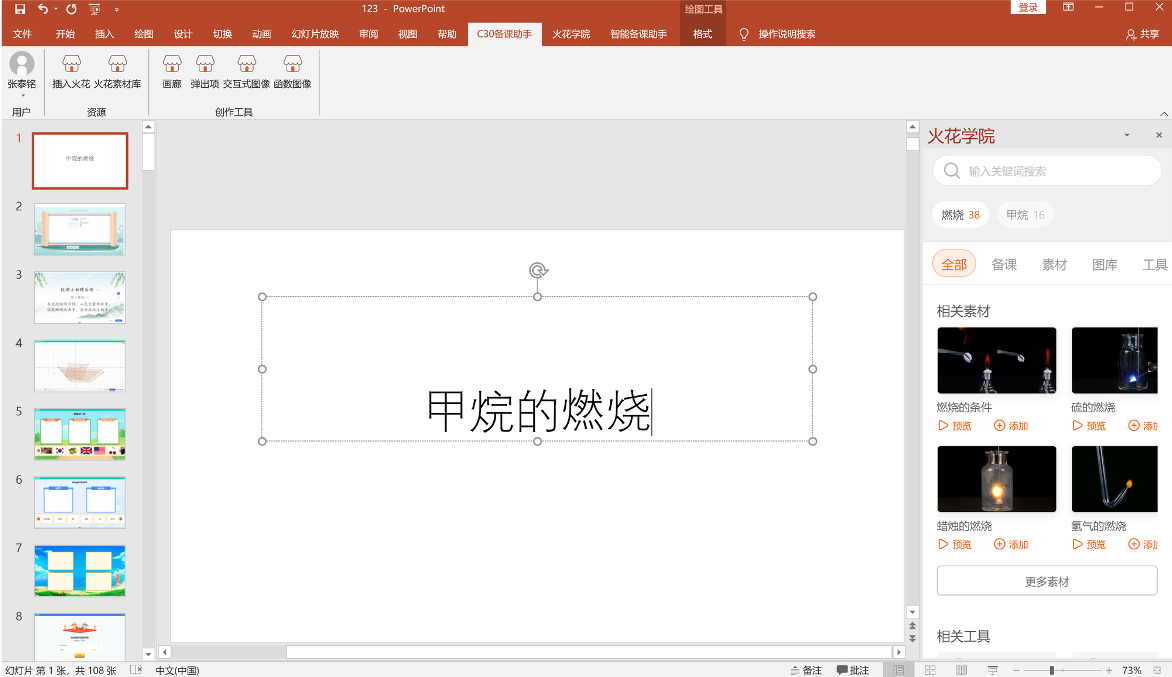
Task: Open the 燃烧的条件 material thumbnail
Action: (996, 360)
